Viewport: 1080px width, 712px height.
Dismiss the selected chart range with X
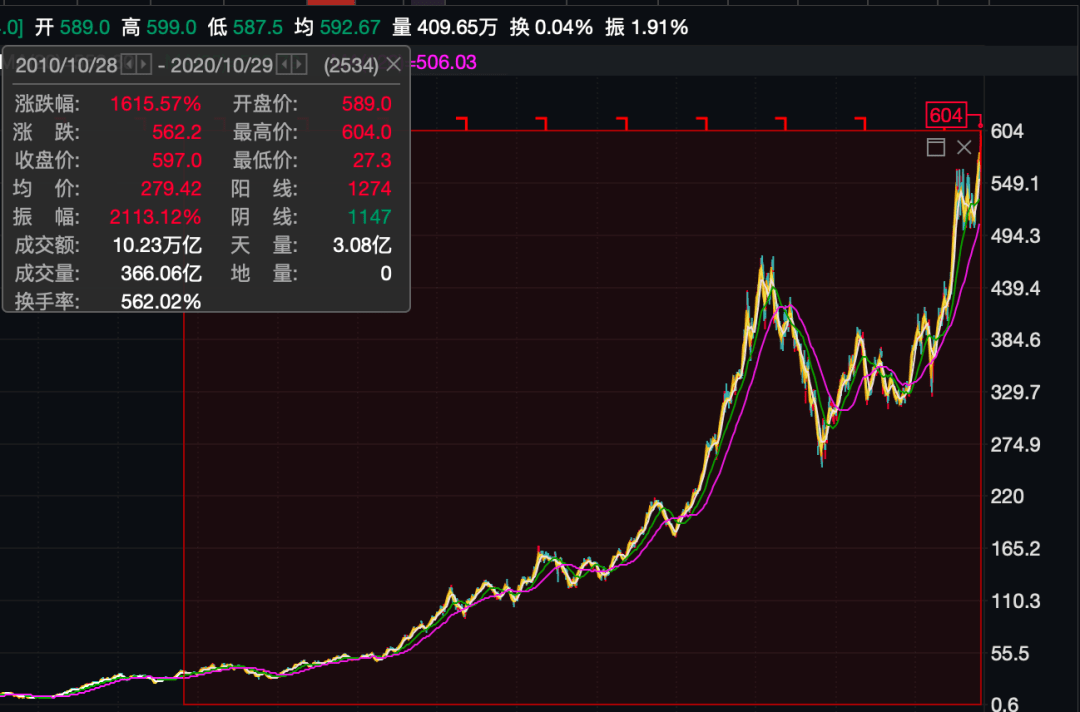964,147
